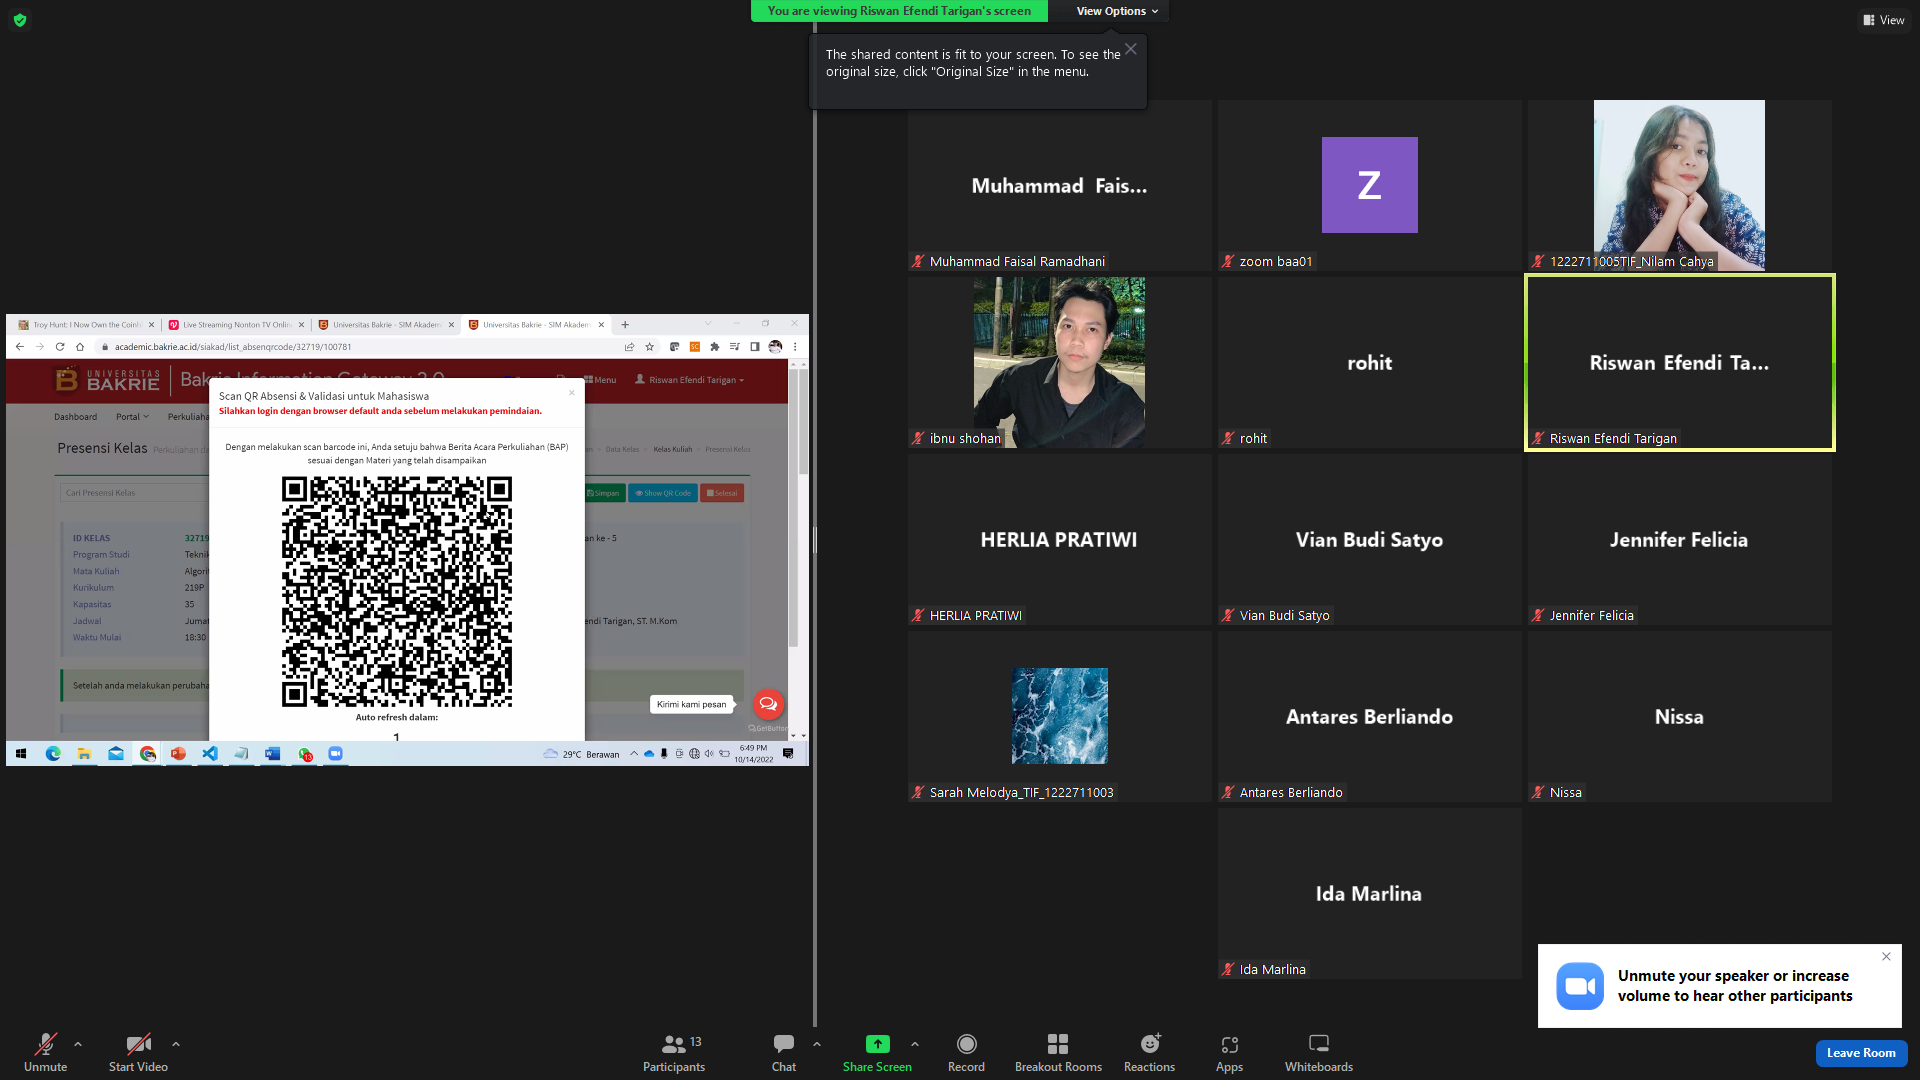
Task: Click Dashboard in the Bakrie navigation
Action: (76, 417)
